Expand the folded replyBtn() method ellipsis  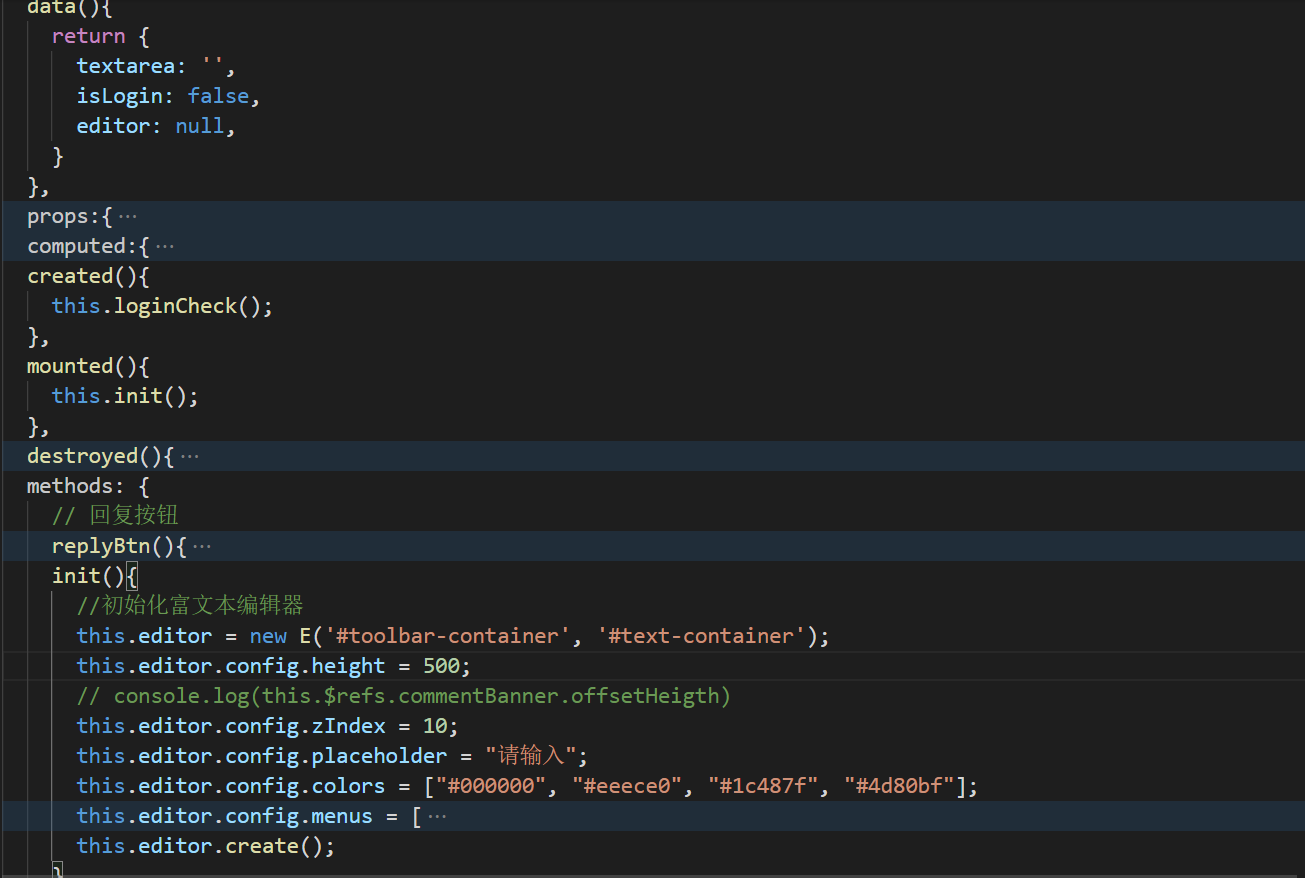pos(201,546)
